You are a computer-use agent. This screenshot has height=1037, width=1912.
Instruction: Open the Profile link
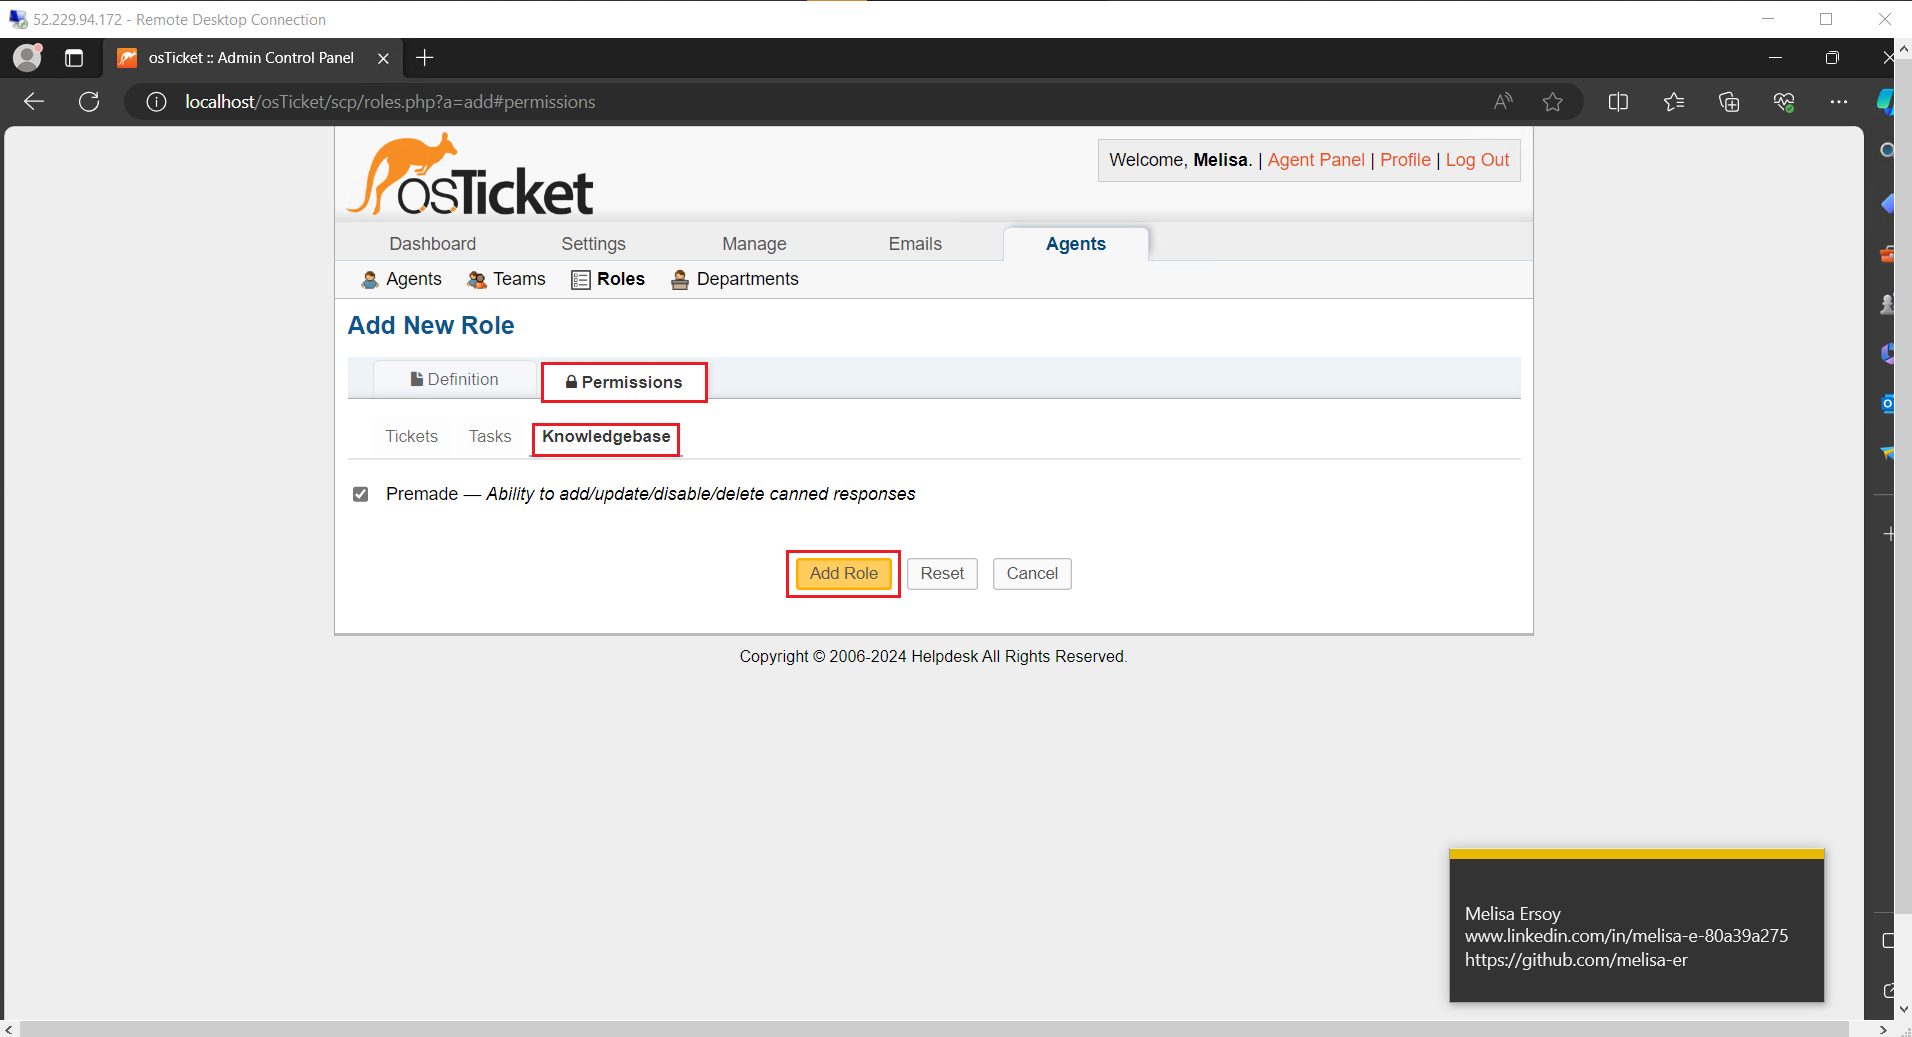coord(1405,160)
